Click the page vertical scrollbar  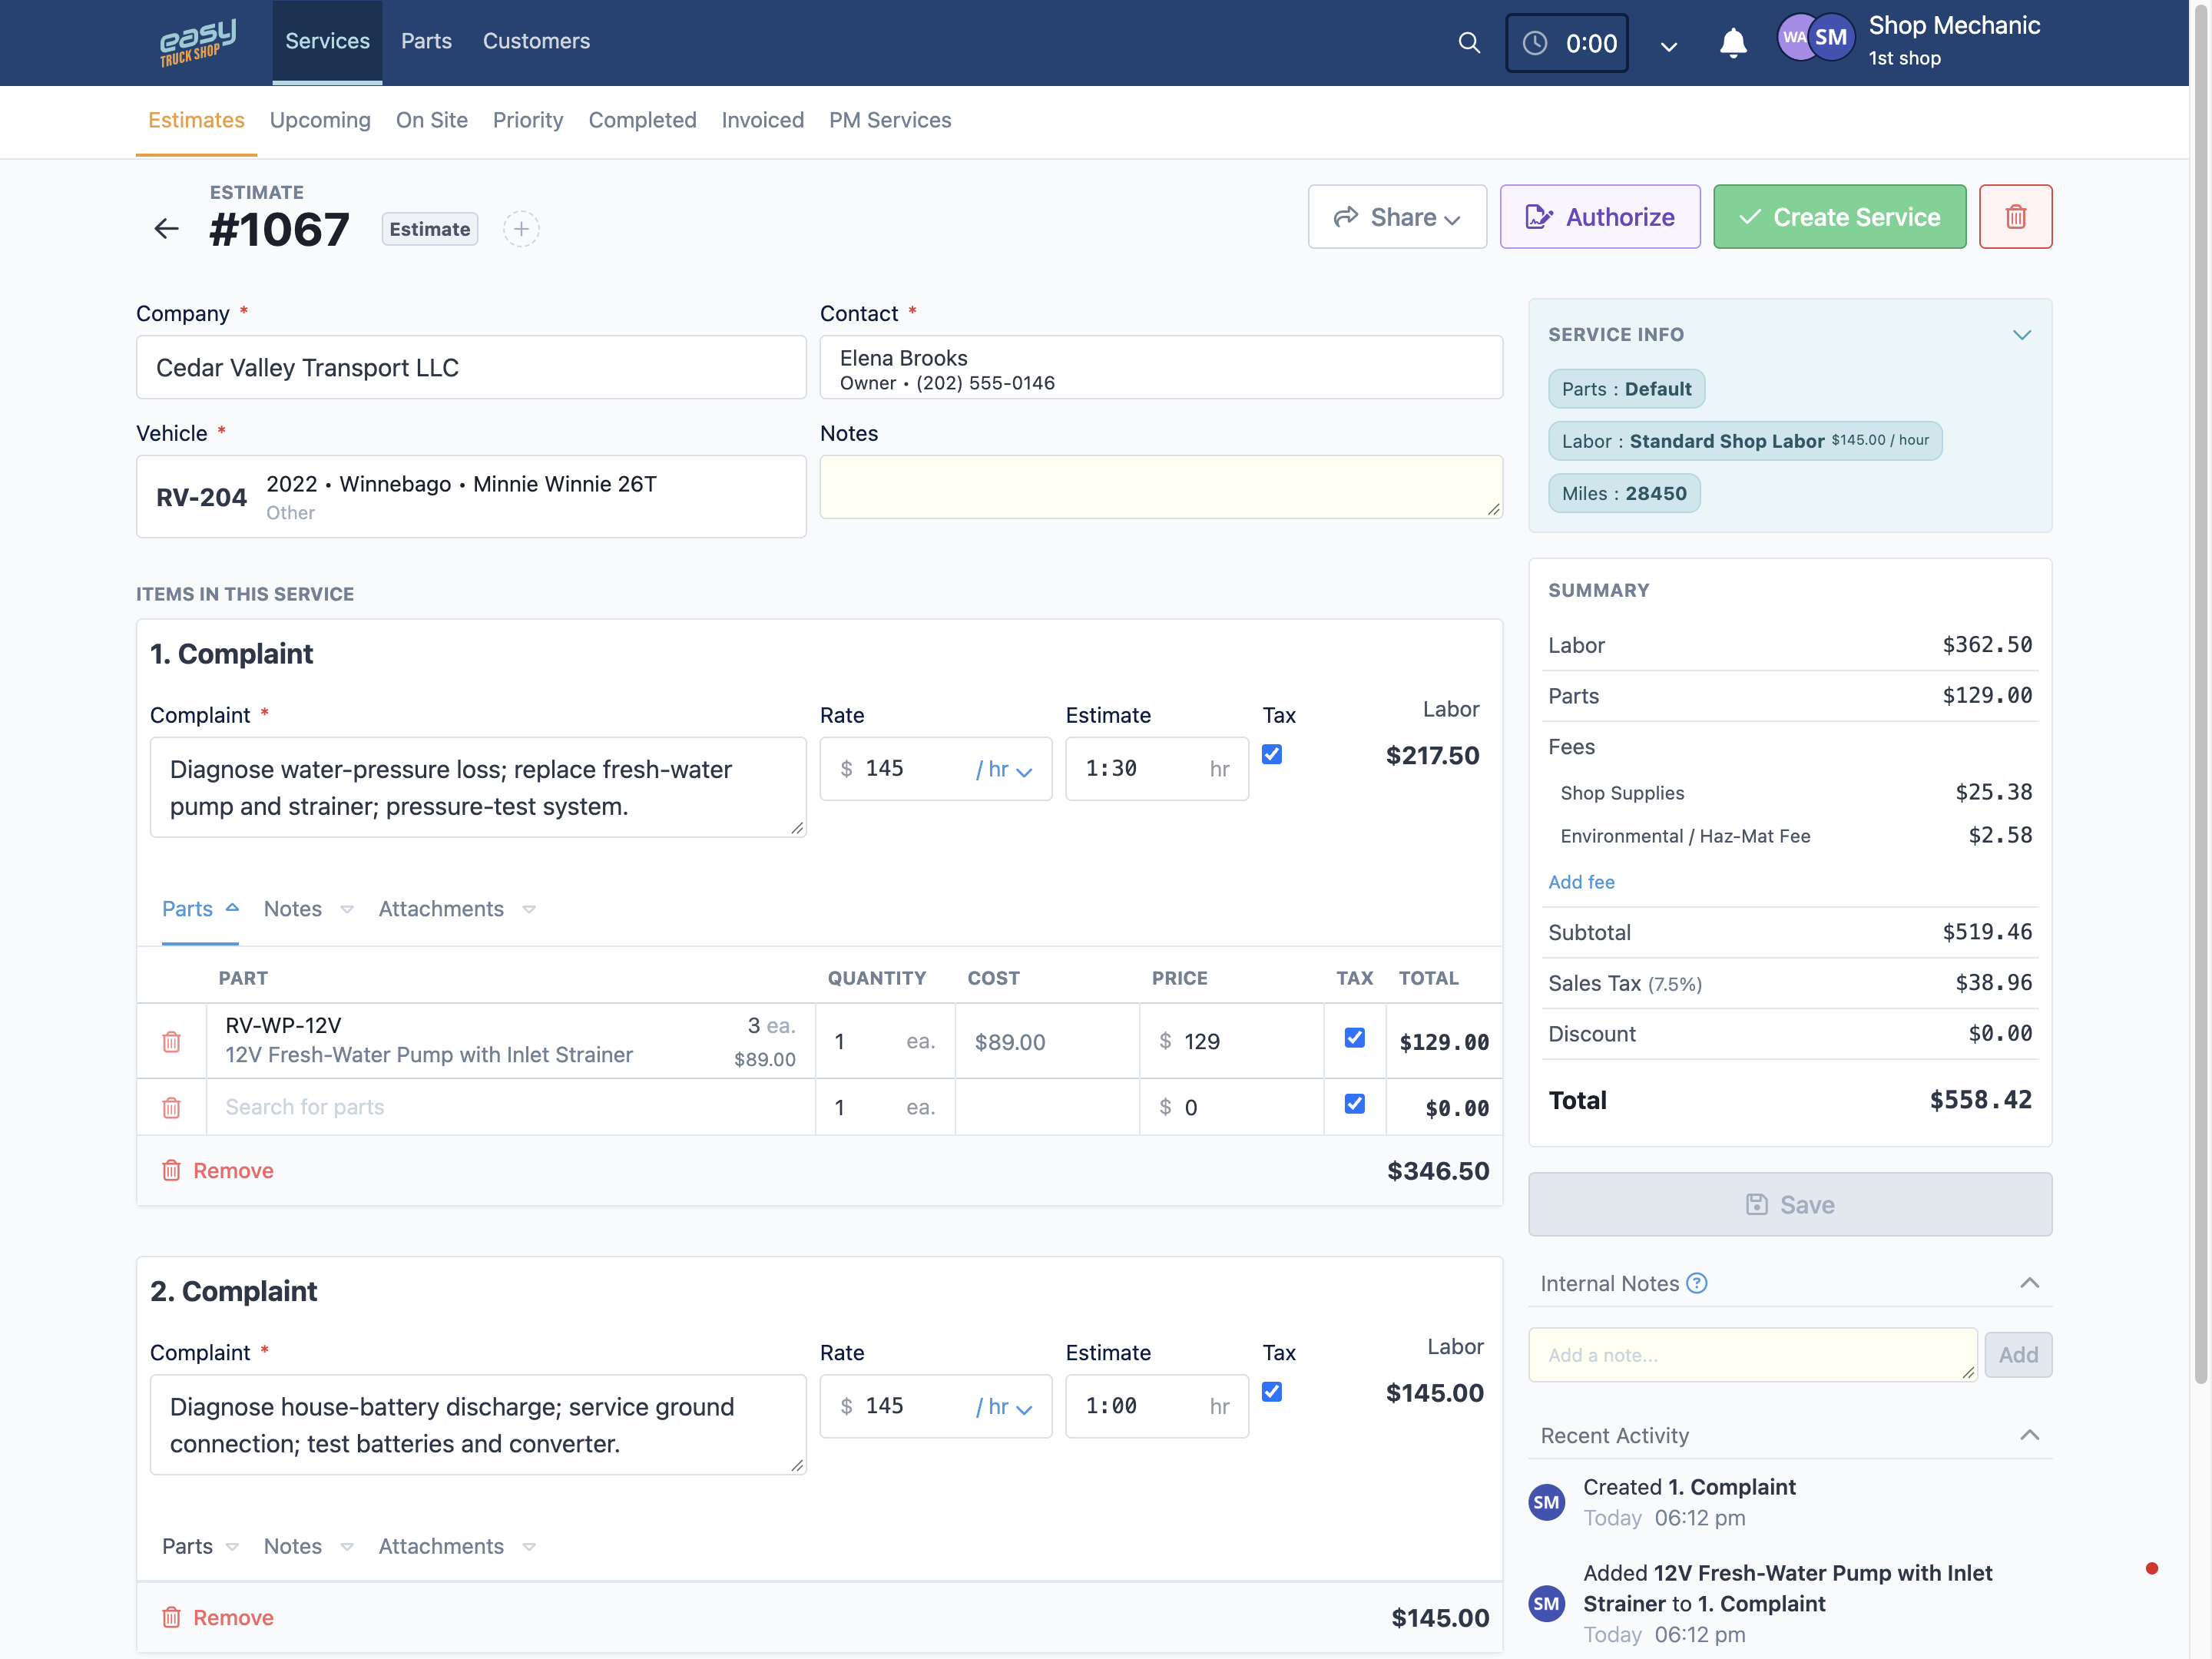click(x=2200, y=700)
